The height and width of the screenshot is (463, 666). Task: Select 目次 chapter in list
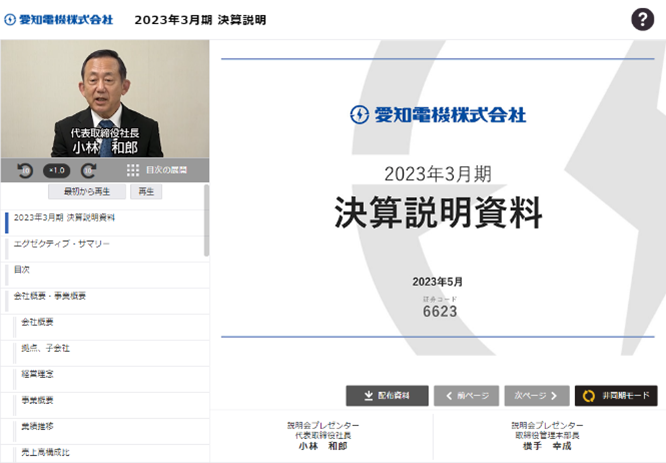pos(105,275)
